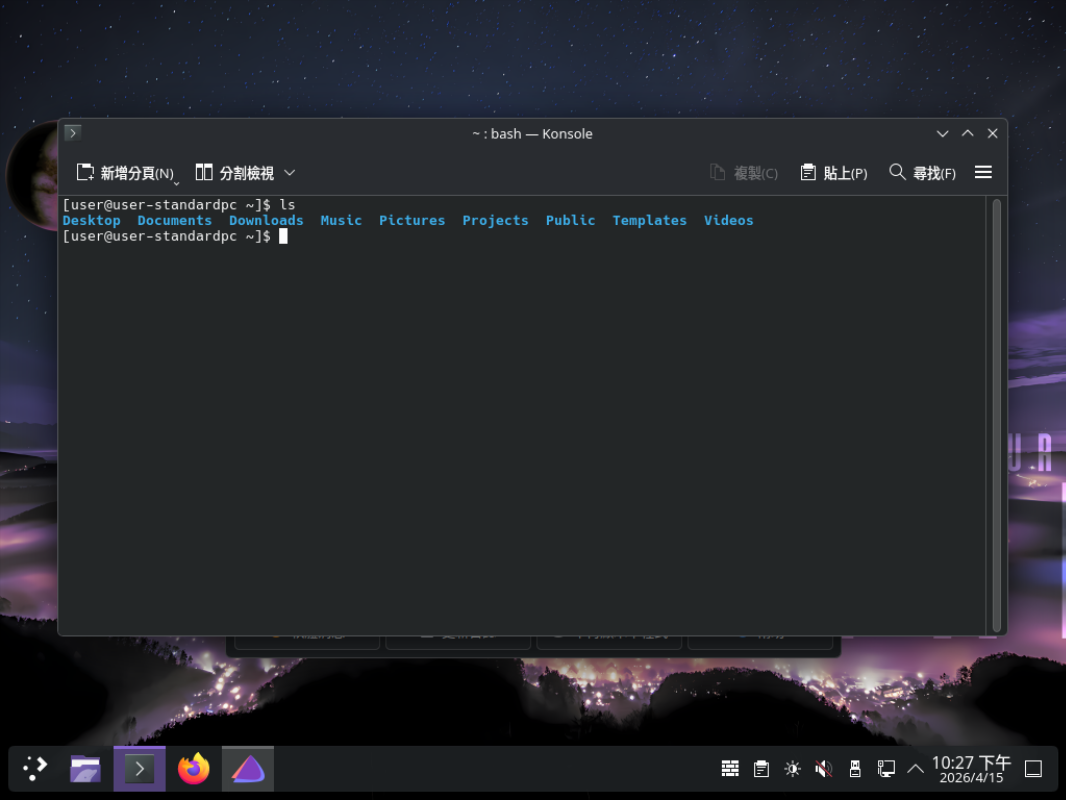Open the firewall brick-wall tray icon
This screenshot has width=1066, height=800.
[x=730, y=769]
